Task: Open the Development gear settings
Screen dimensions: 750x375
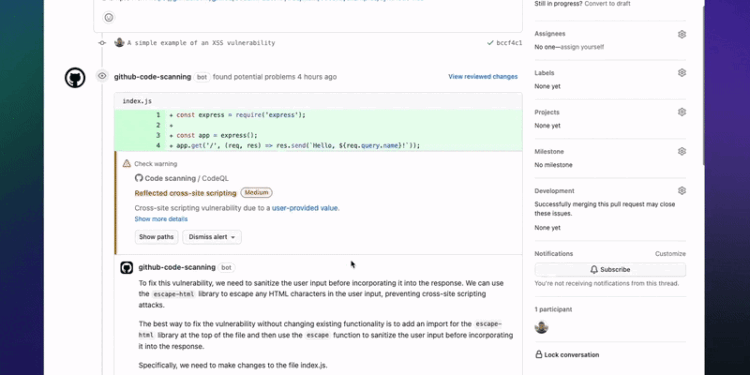Action: pyautogui.click(x=682, y=190)
